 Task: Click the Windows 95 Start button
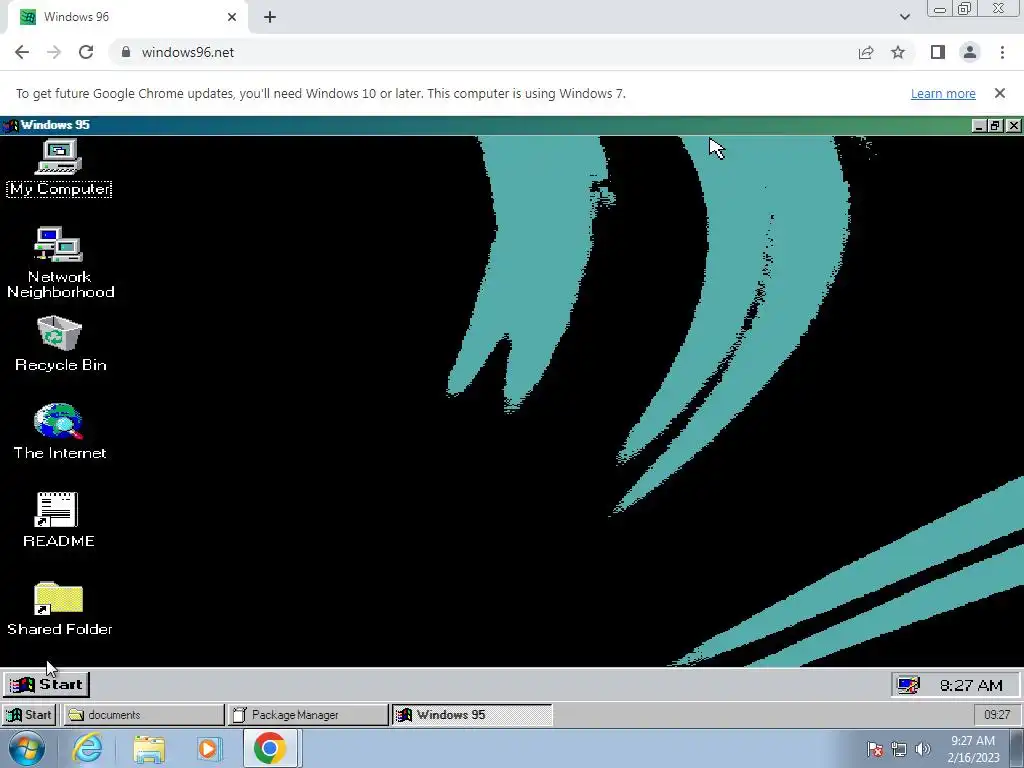(46, 684)
